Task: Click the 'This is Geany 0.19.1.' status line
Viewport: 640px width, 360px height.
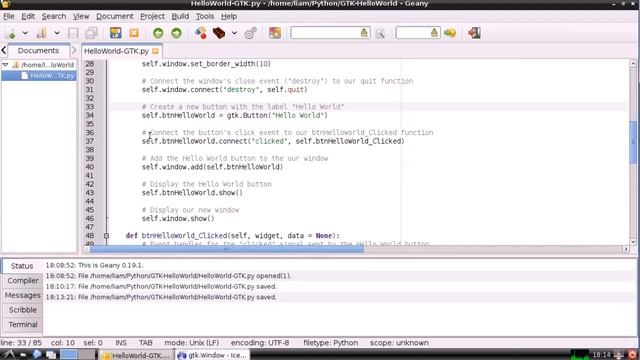Action: pyautogui.click(x=95, y=265)
